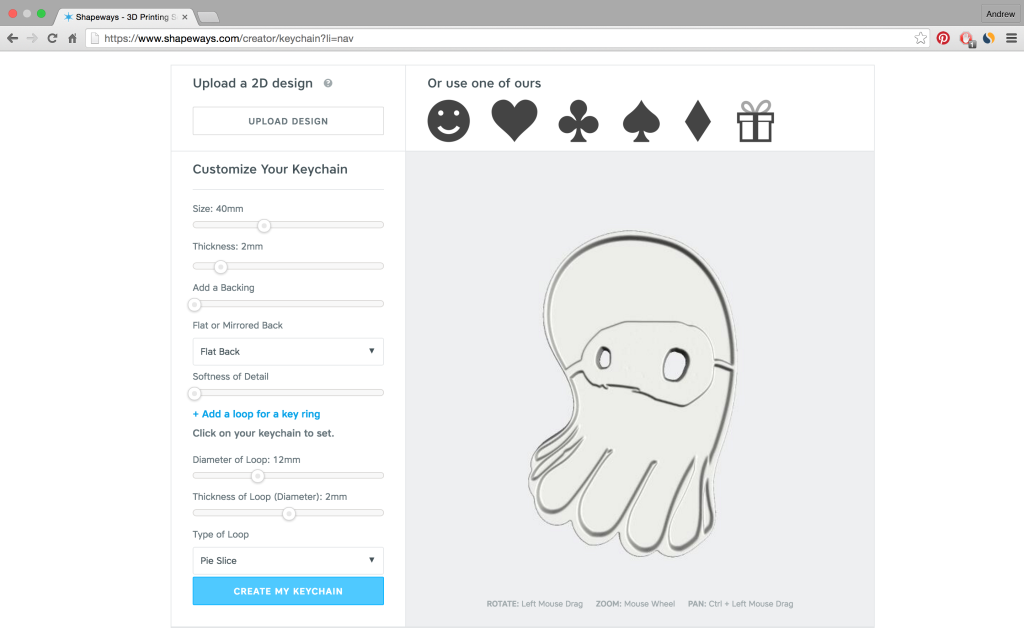
Task: Click the Click on your keychain to set text
Action: pyautogui.click(x=263, y=433)
